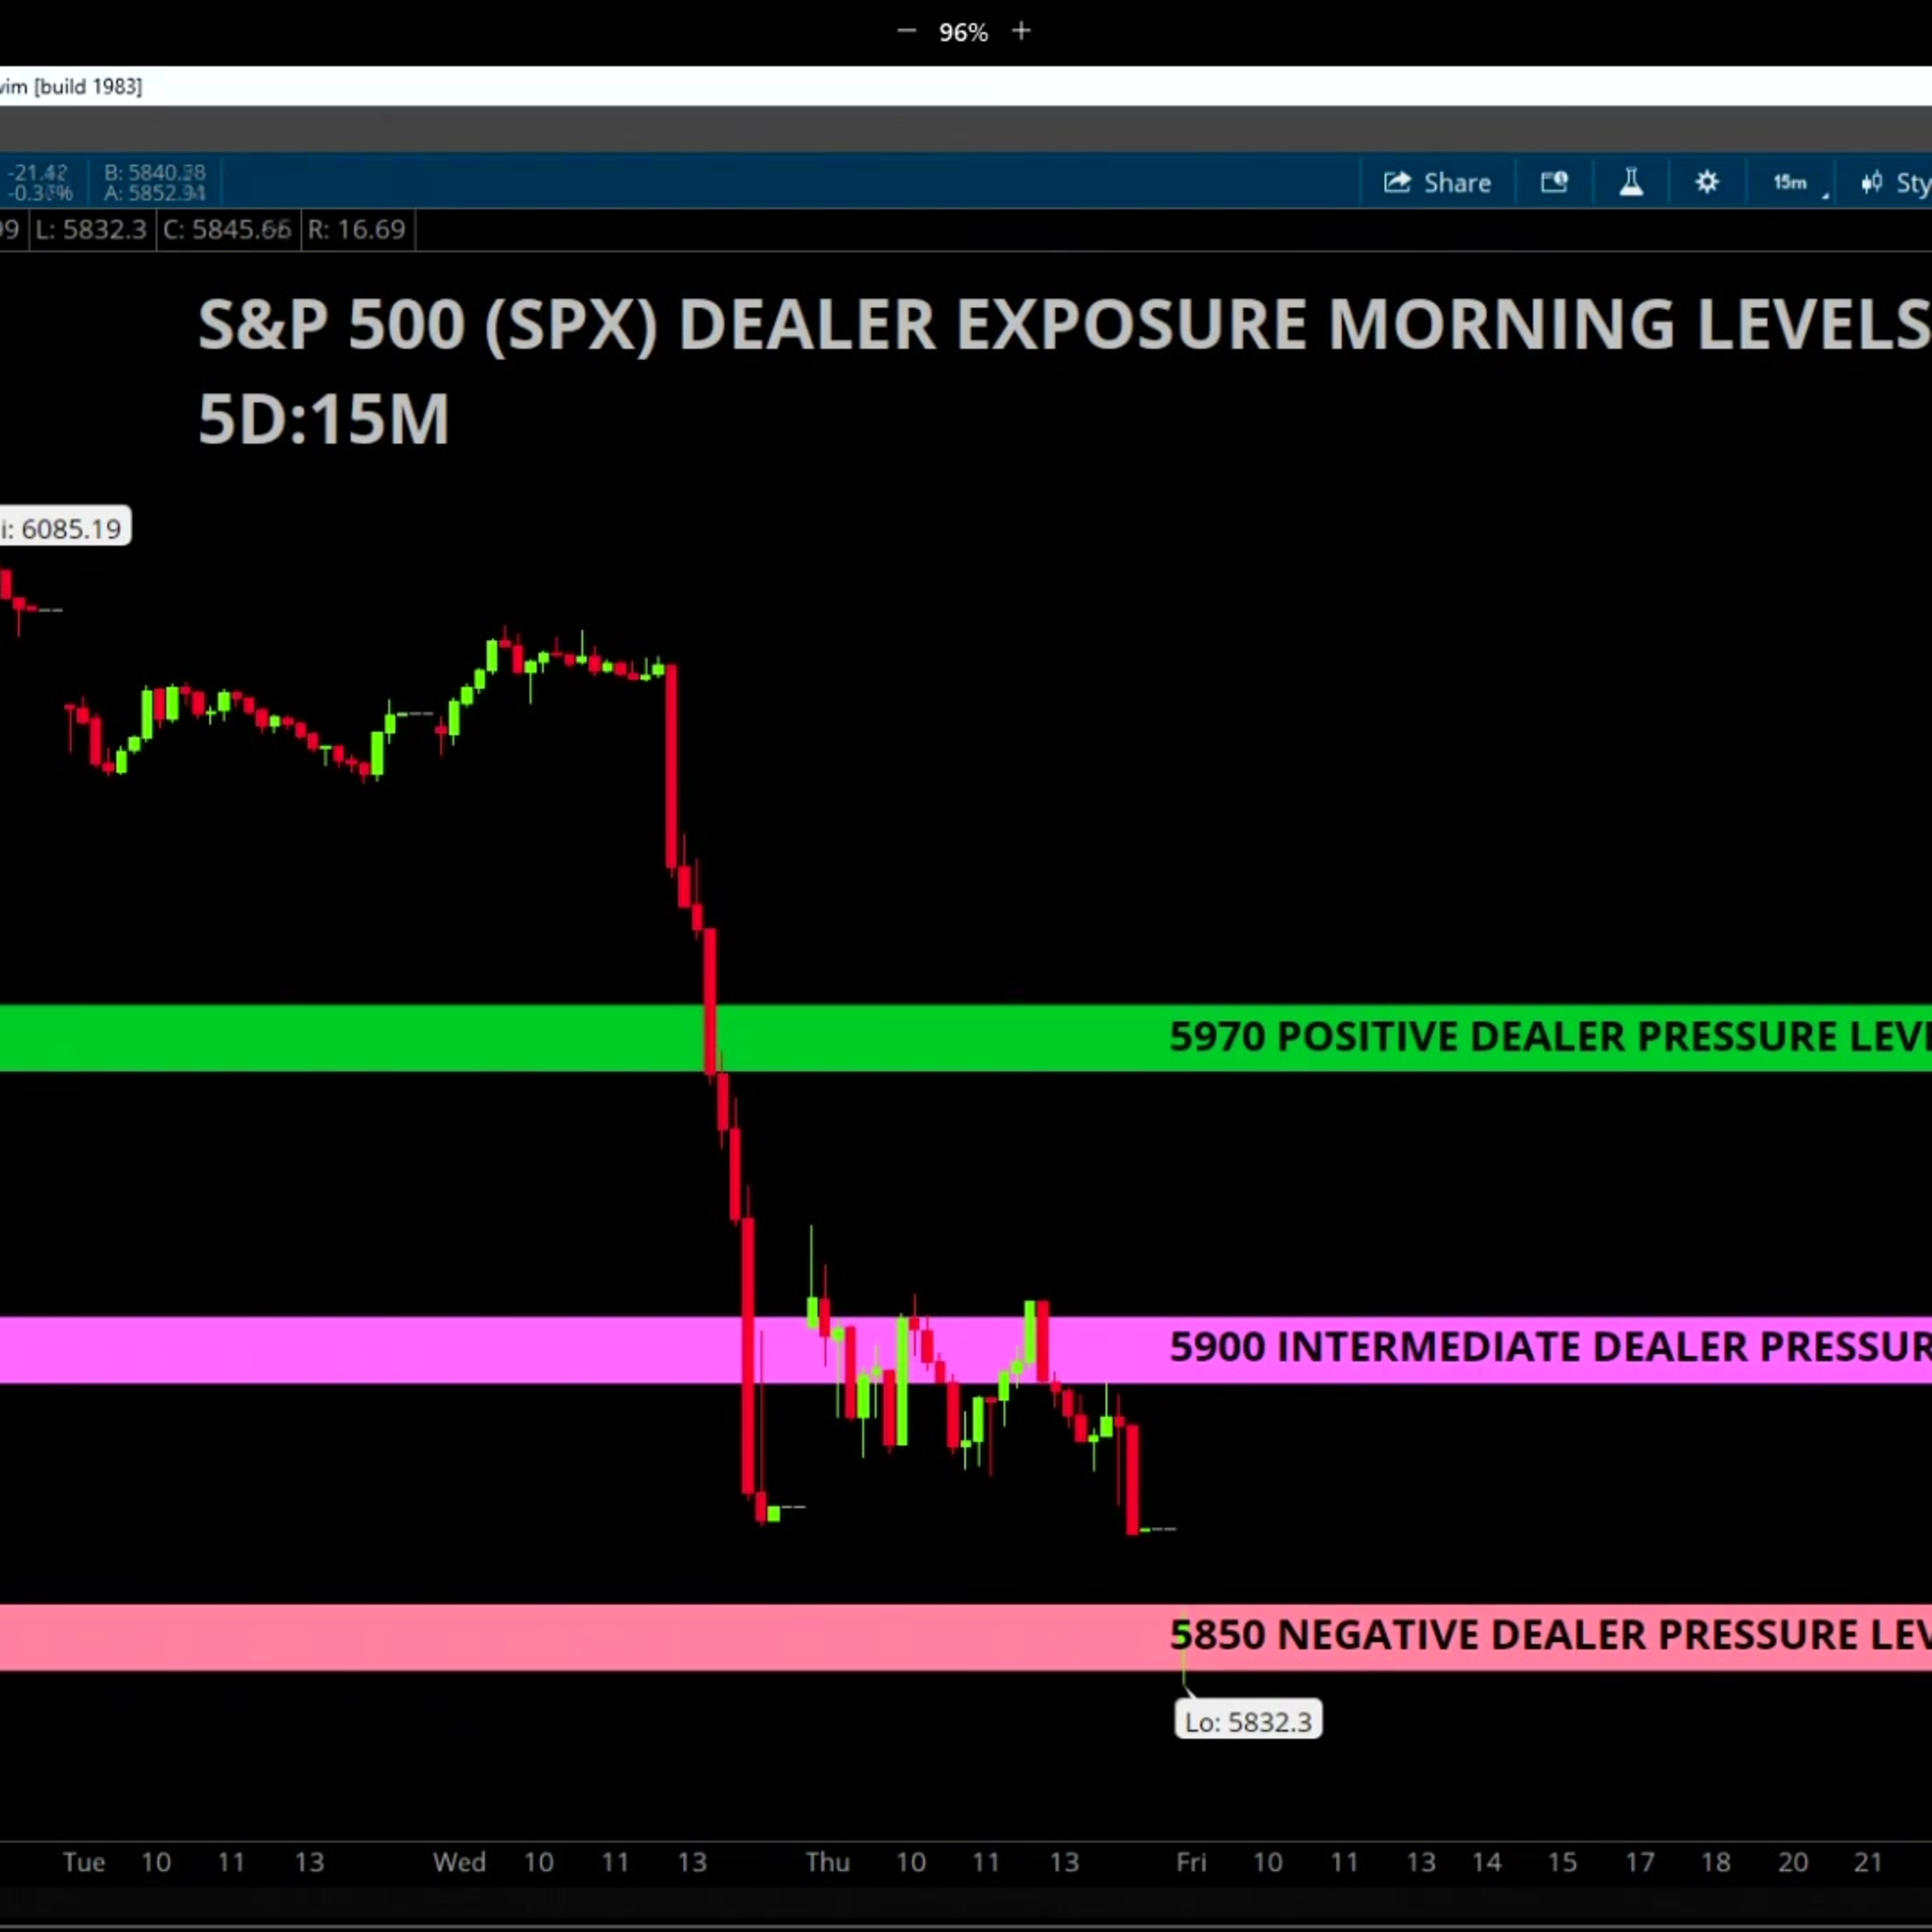Click the R: 16.69 range value field

357,230
